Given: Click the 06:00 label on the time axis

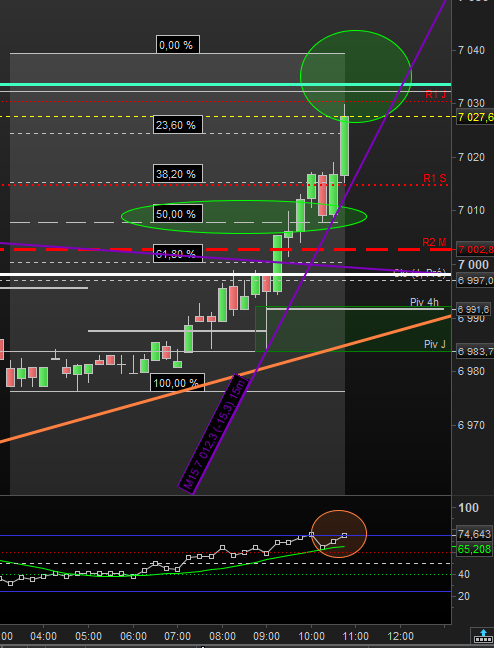Looking at the screenshot, I should [x=133, y=635].
